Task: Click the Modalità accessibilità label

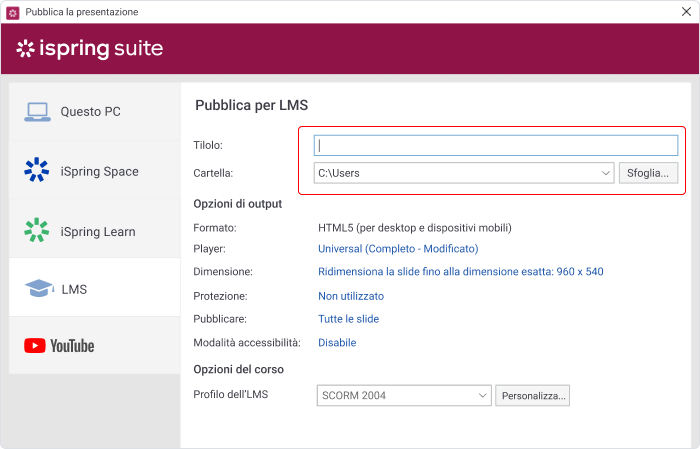Action: point(247,342)
